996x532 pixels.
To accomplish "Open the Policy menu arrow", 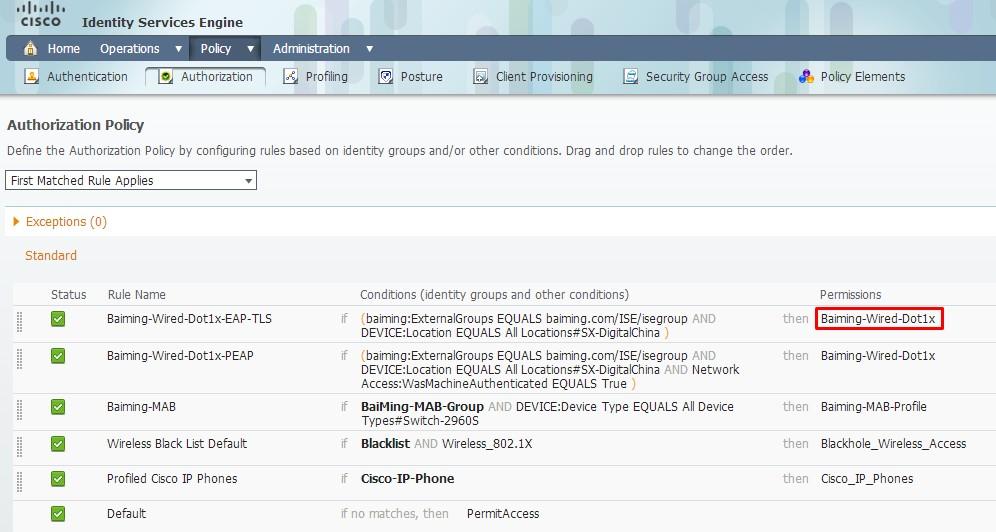I will point(250,49).
